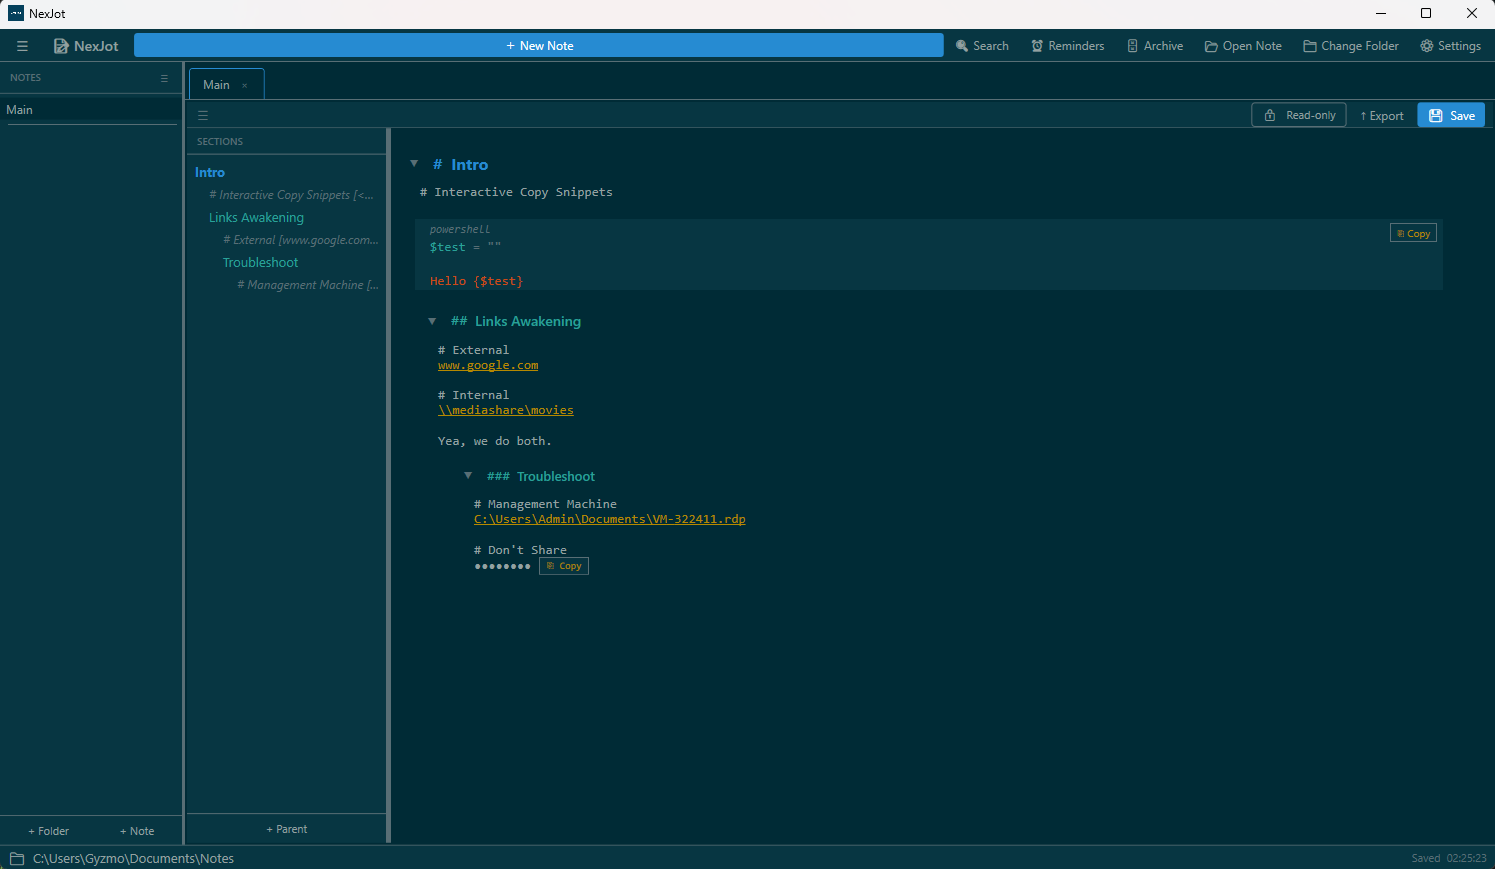1495x869 pixels.
Task: Add a parent section with + Parent
Action: 287,829
